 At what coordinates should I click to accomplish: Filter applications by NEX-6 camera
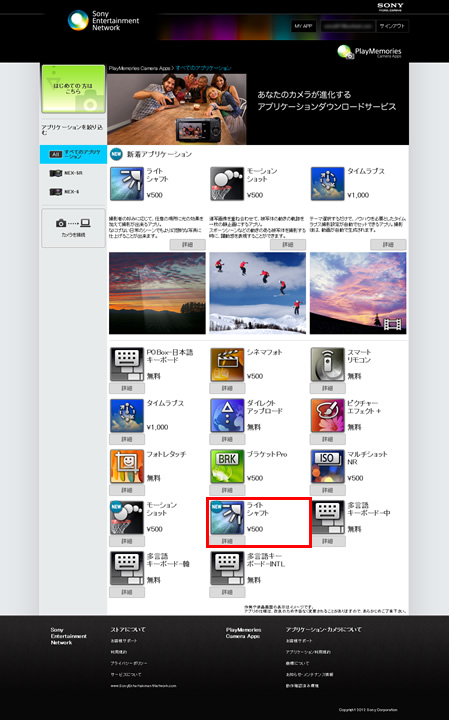64,191
